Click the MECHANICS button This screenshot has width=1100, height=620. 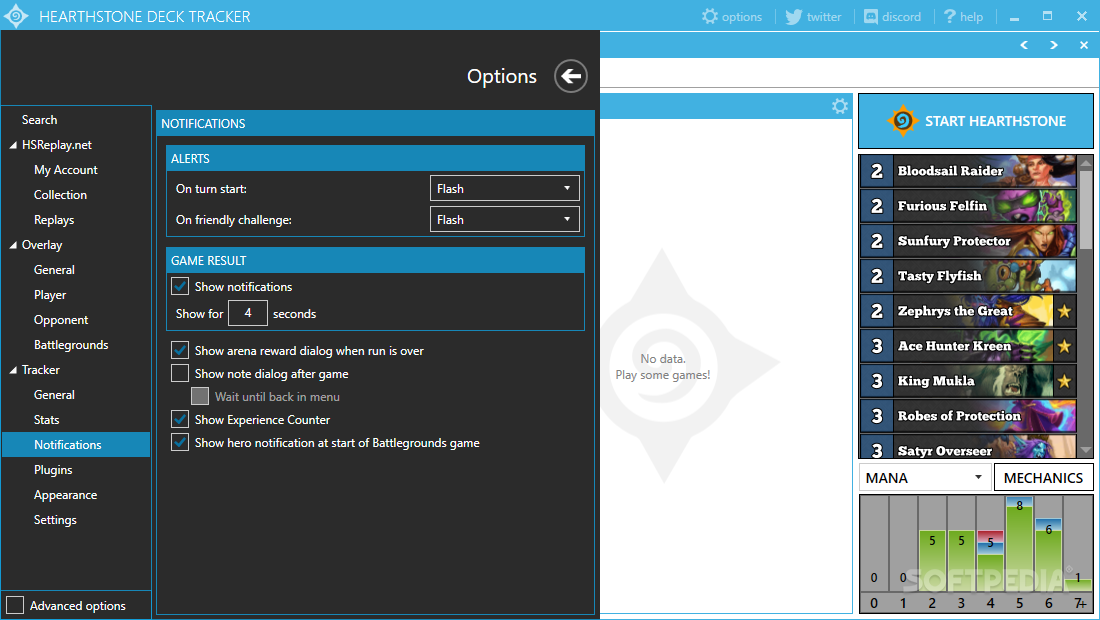[1043, 478]
